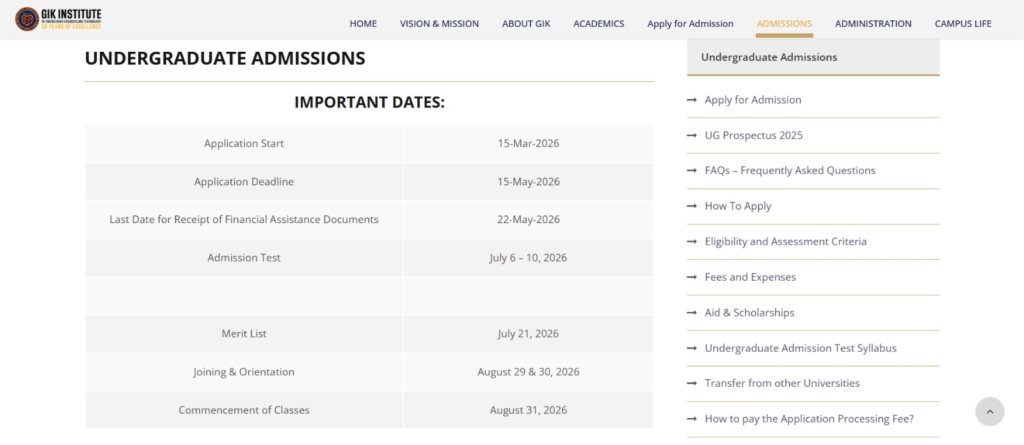Screen dimensions: 1024x445
Task: Click arrow icon beside UG Prospectus 2025
Action: [692, 135]
